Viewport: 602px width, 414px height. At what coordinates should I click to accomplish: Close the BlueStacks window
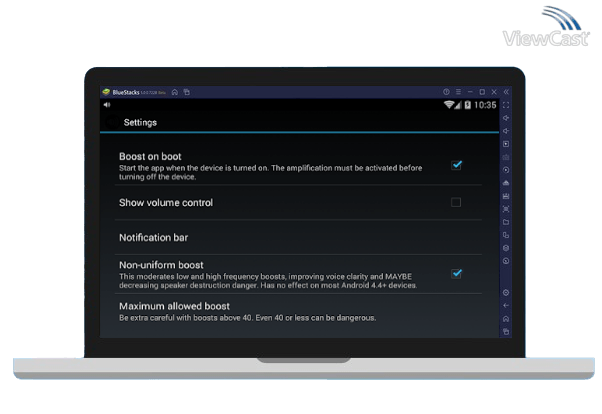[x=494, y=92]
